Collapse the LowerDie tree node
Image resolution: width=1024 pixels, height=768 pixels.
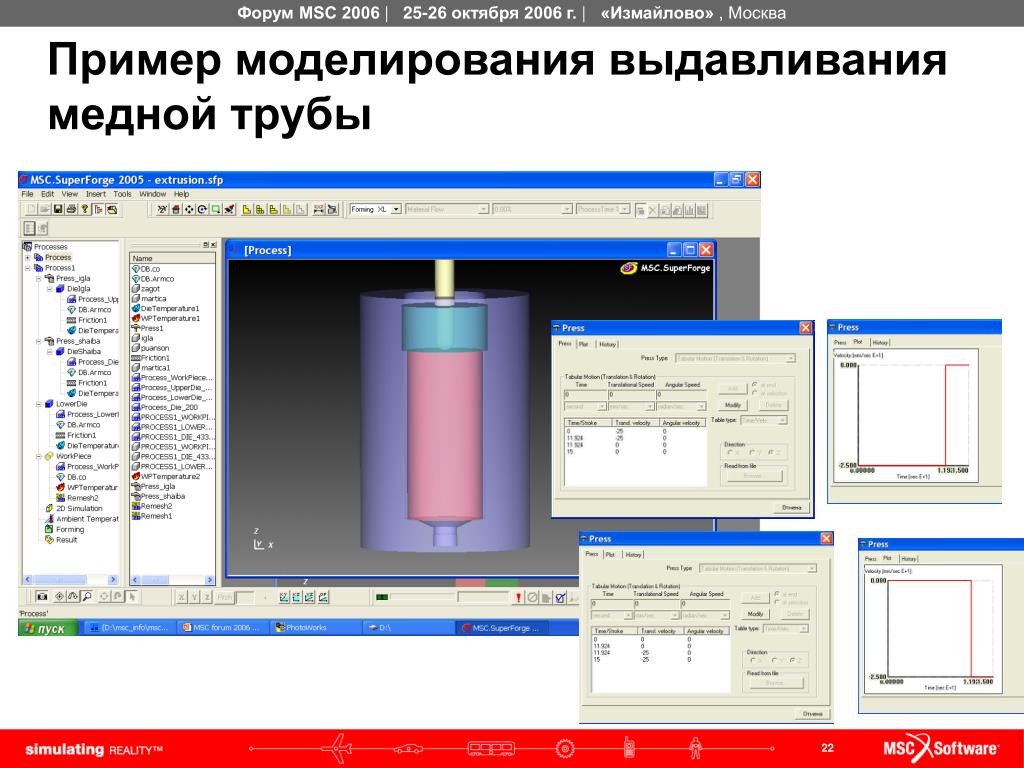pyautogui.click(x=39, y=404)
